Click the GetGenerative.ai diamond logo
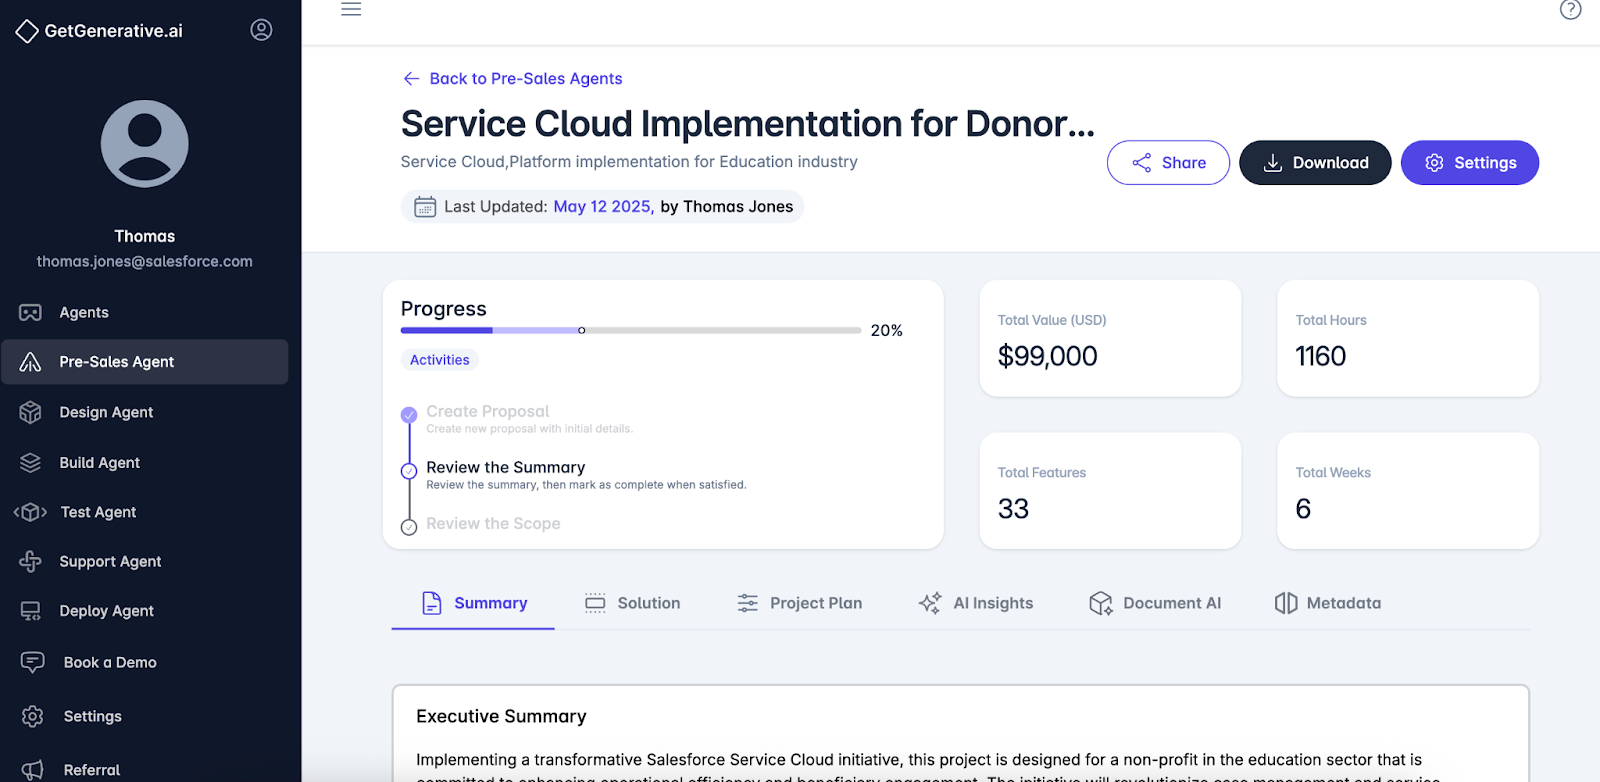The height and width of the screenshot is (782, 1600). 27,31
